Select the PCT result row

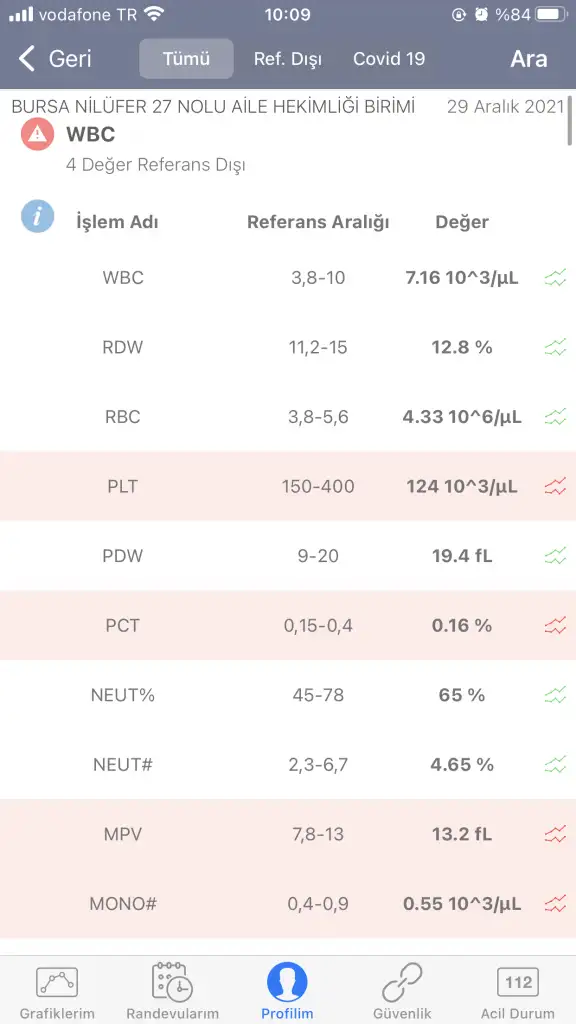point(288,626)
